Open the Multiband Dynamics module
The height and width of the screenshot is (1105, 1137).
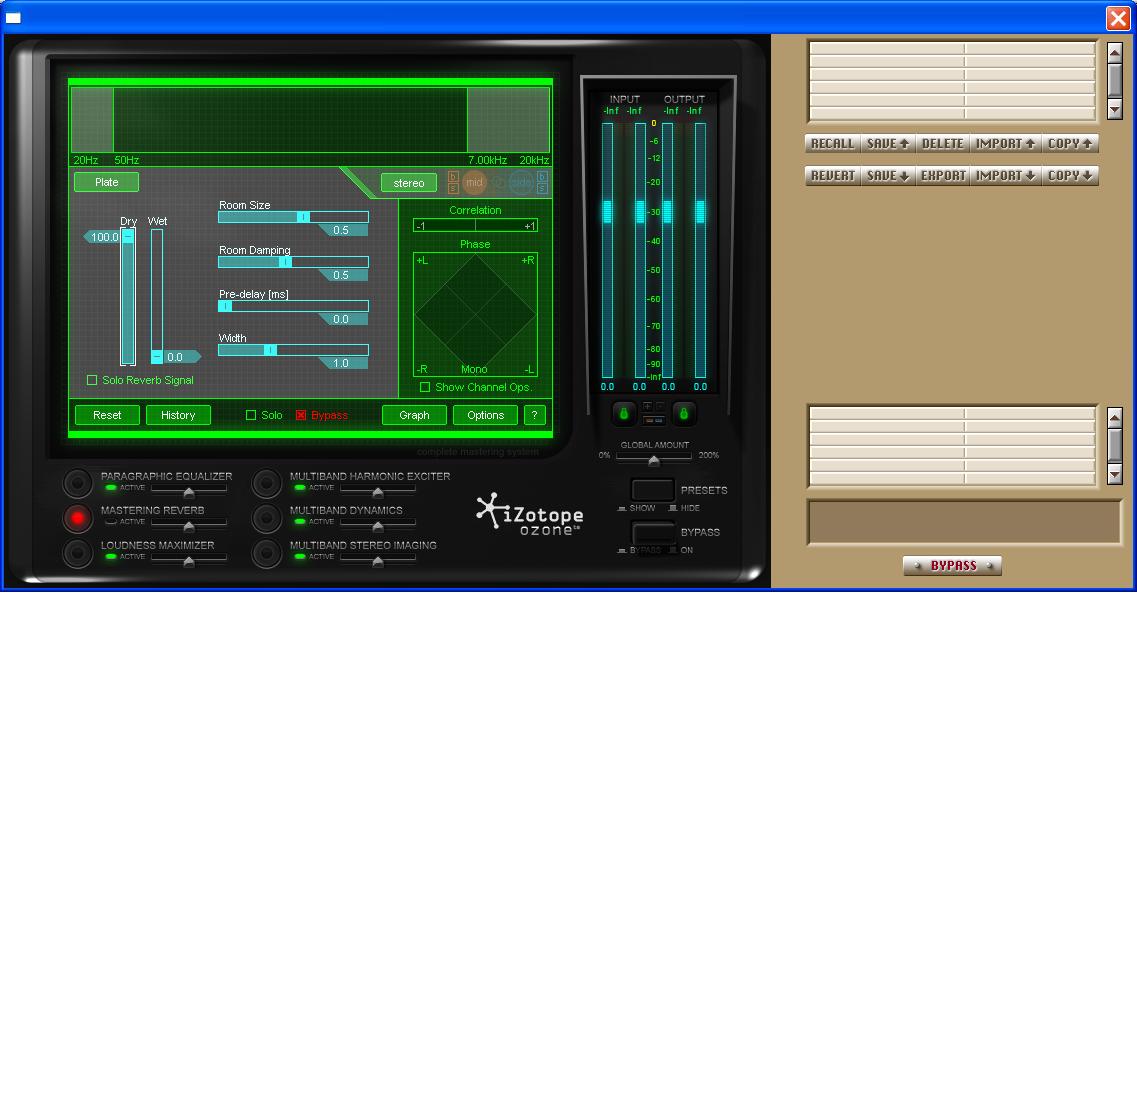(x=266, y=518)
